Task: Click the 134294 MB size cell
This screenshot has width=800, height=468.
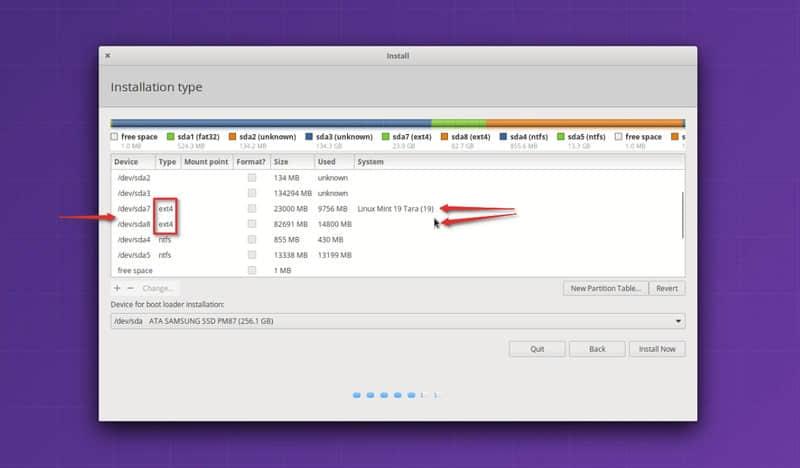Action: tap(292, 193)
